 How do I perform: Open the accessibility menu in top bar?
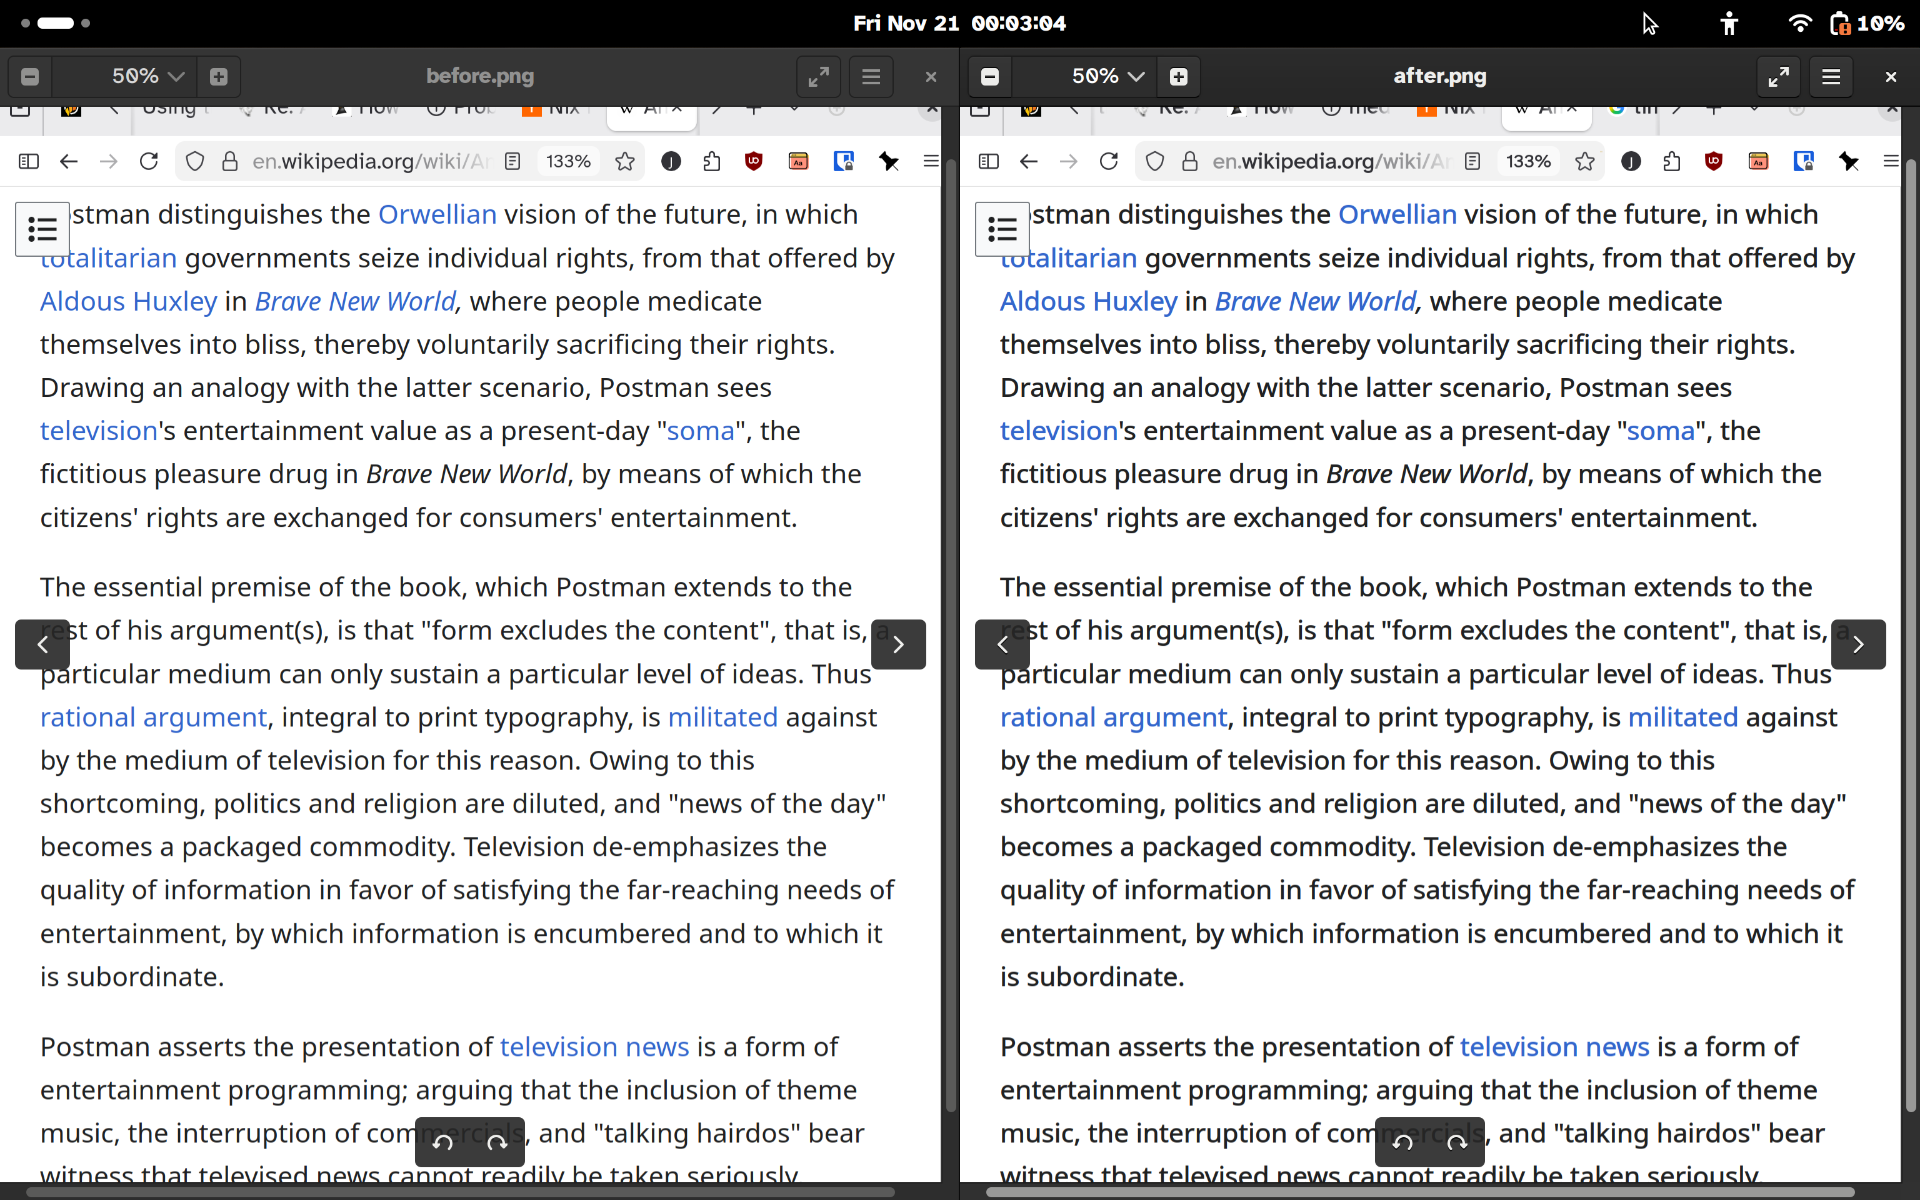click(x=1729, y=23)
